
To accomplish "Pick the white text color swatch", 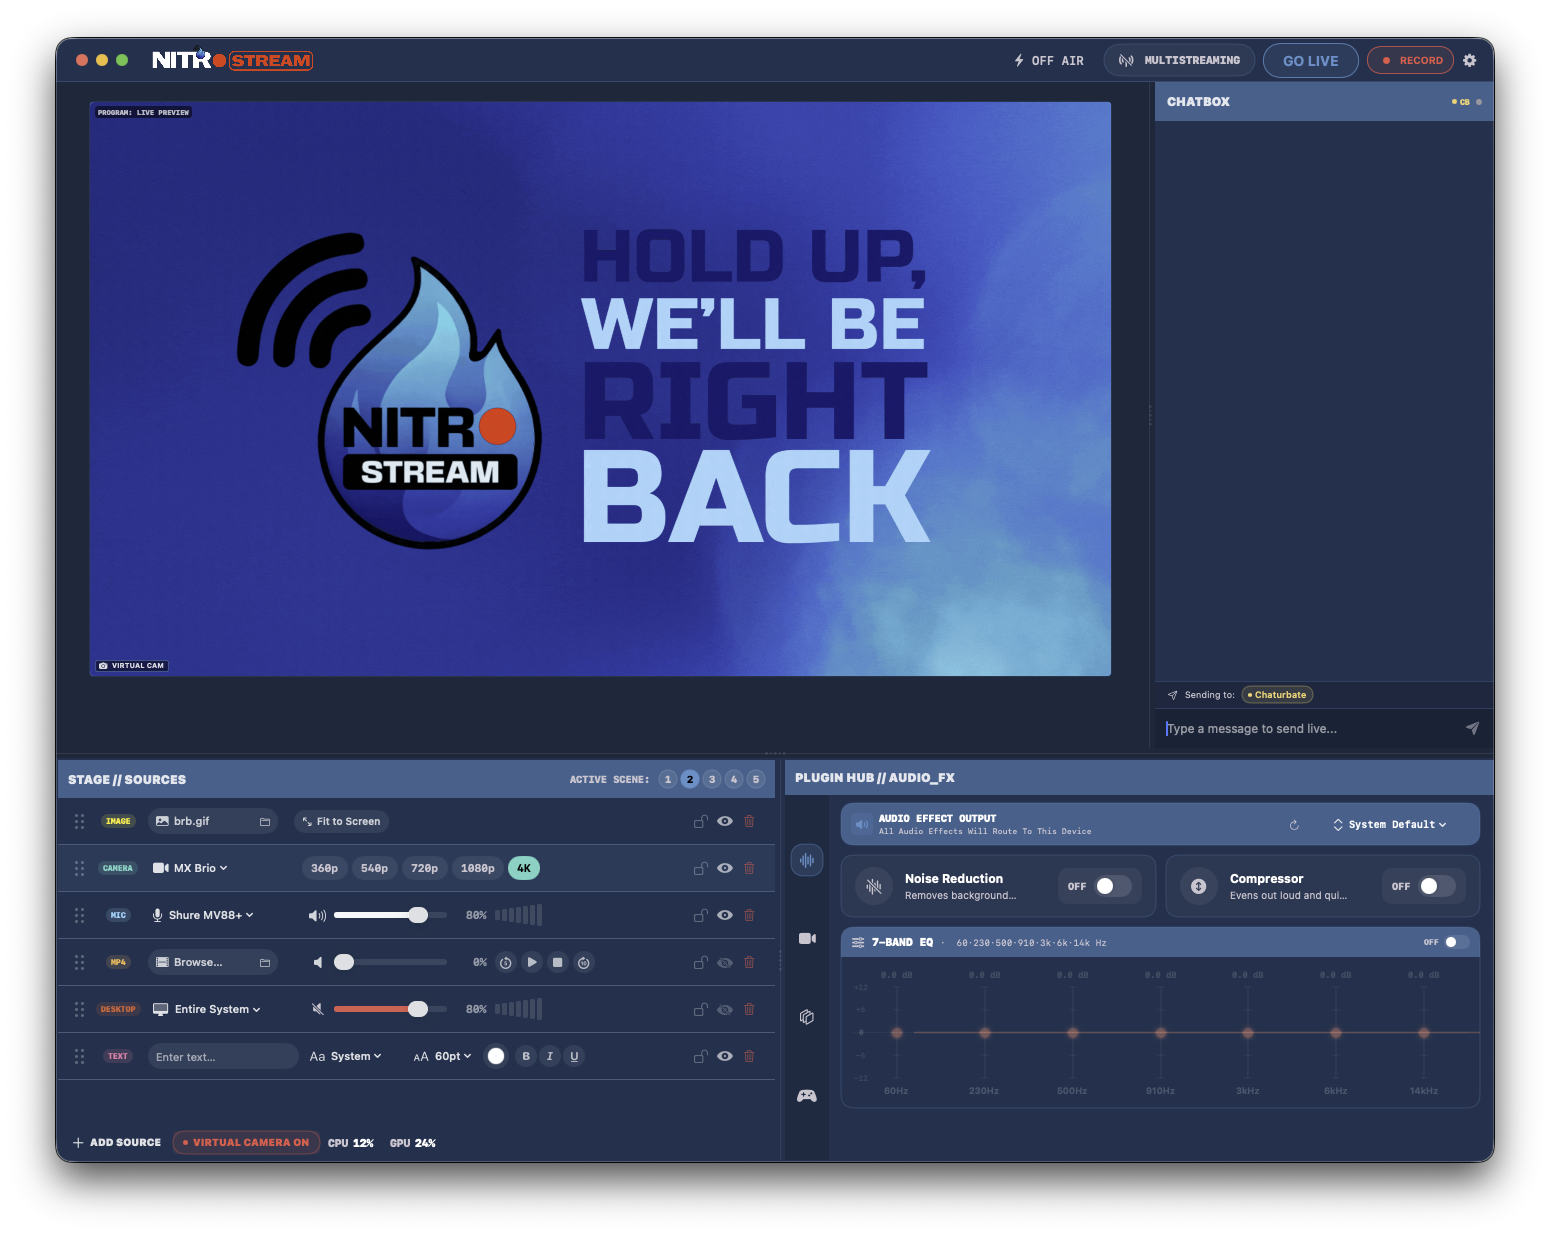I will point(496,1056).
